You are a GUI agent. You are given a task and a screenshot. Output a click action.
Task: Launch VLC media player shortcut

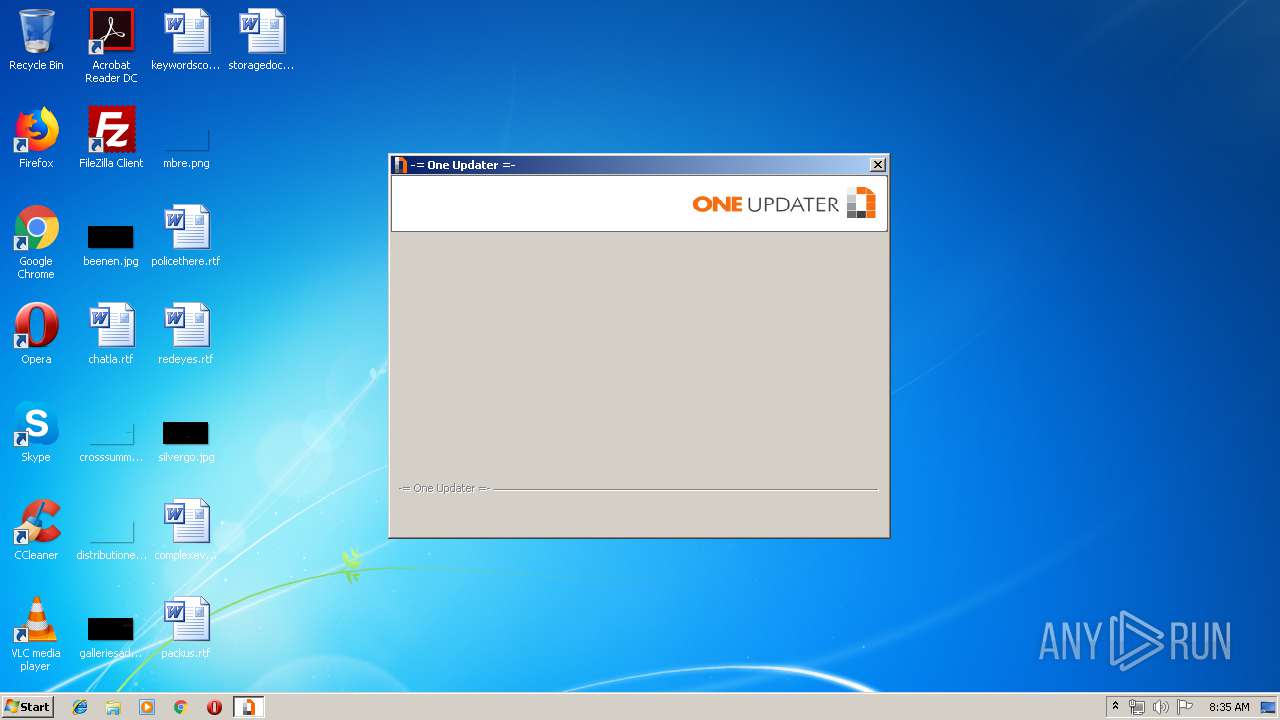[x=36, y=634]
